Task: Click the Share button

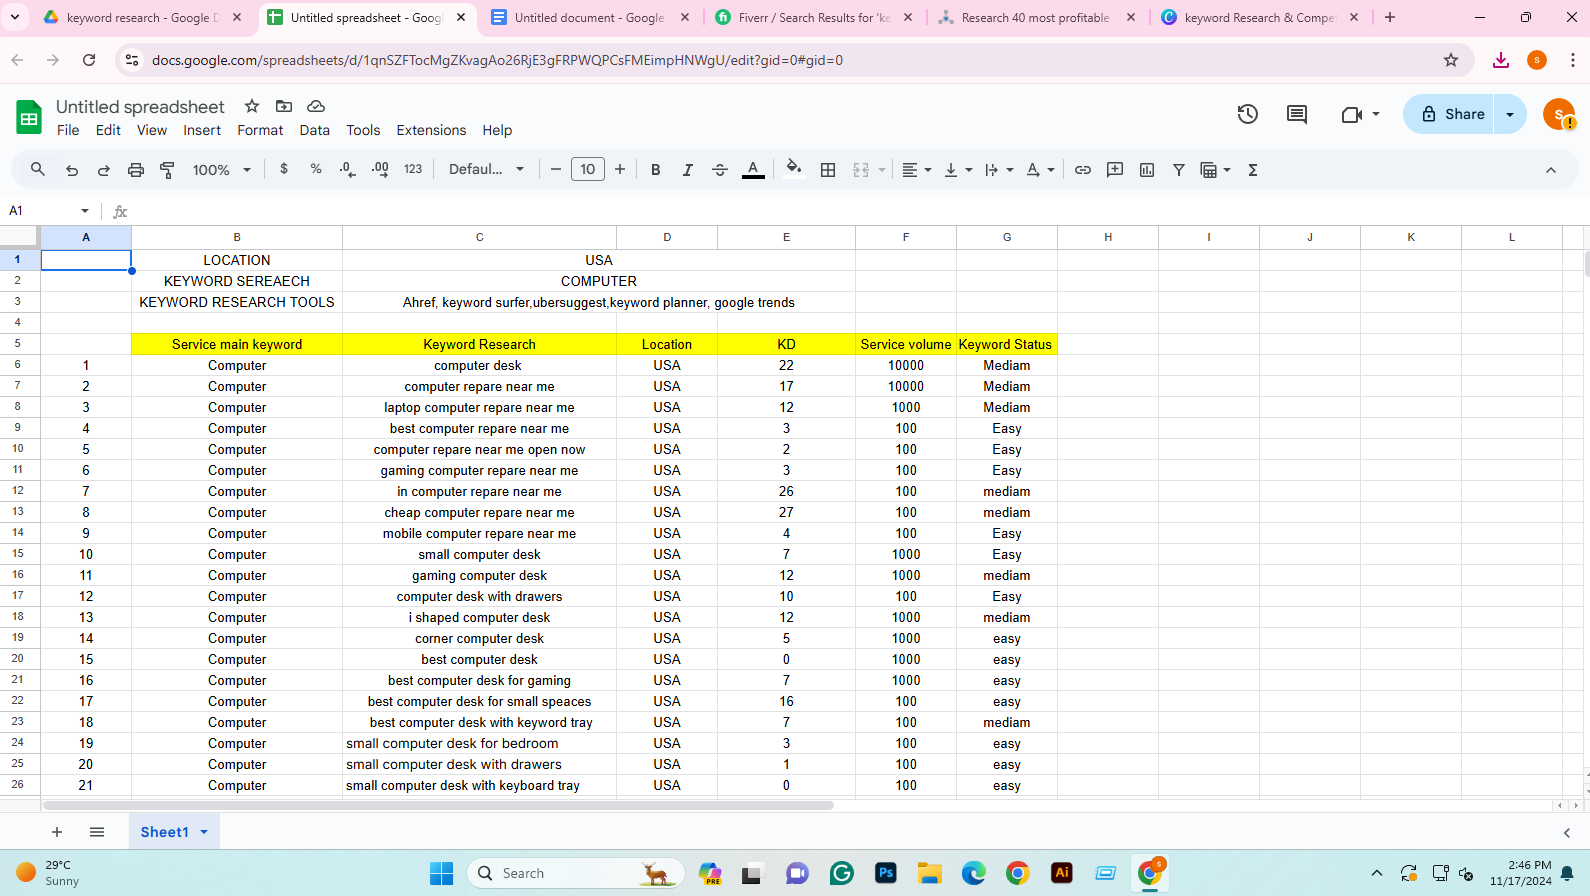Action: [x=1452, y=114]
